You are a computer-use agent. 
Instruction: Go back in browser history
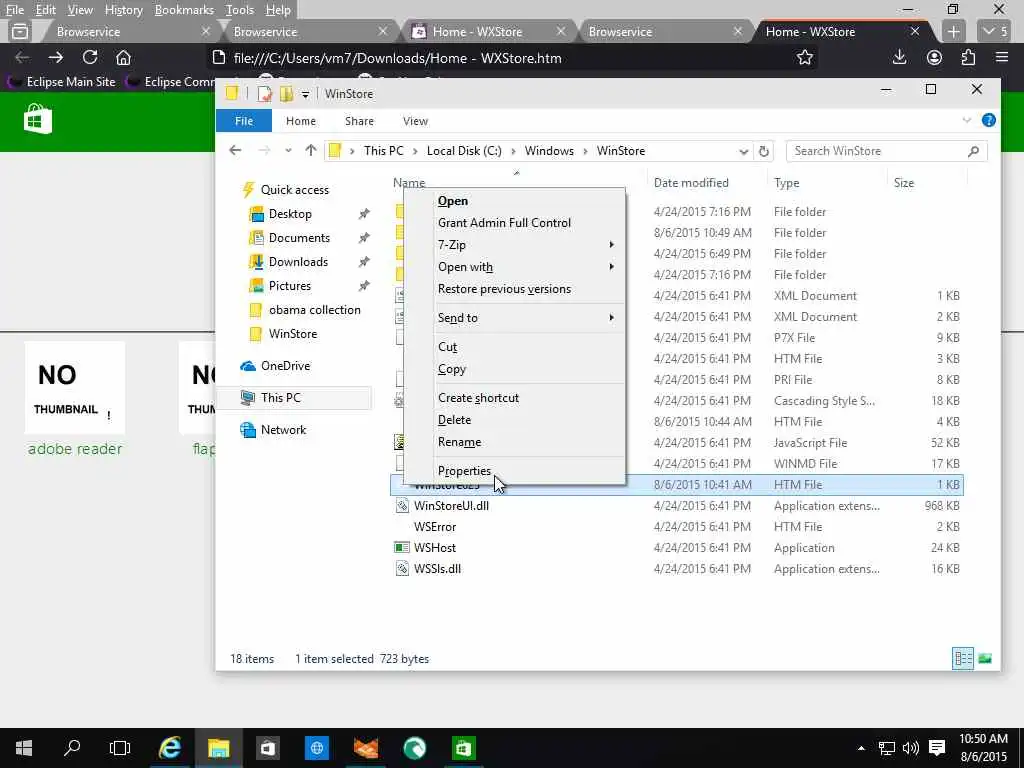(22, 57)
